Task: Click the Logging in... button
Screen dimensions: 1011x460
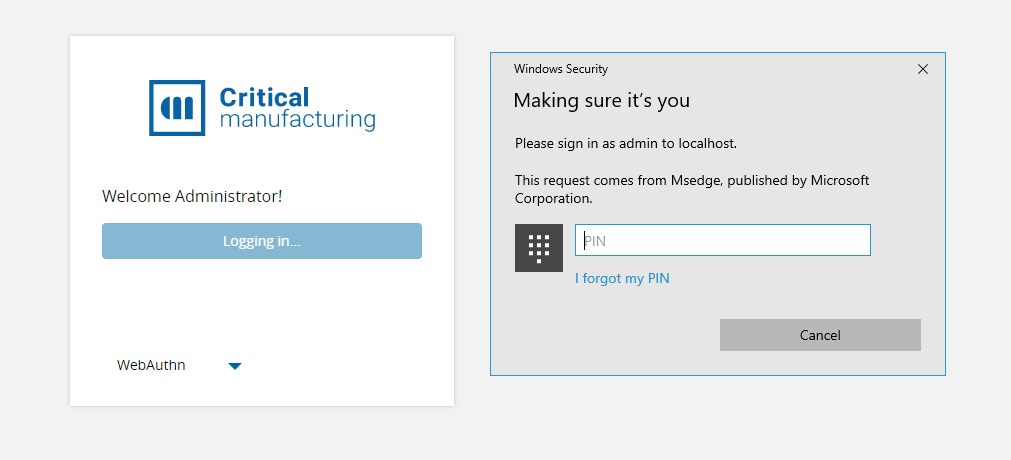Action: point(262,241)
